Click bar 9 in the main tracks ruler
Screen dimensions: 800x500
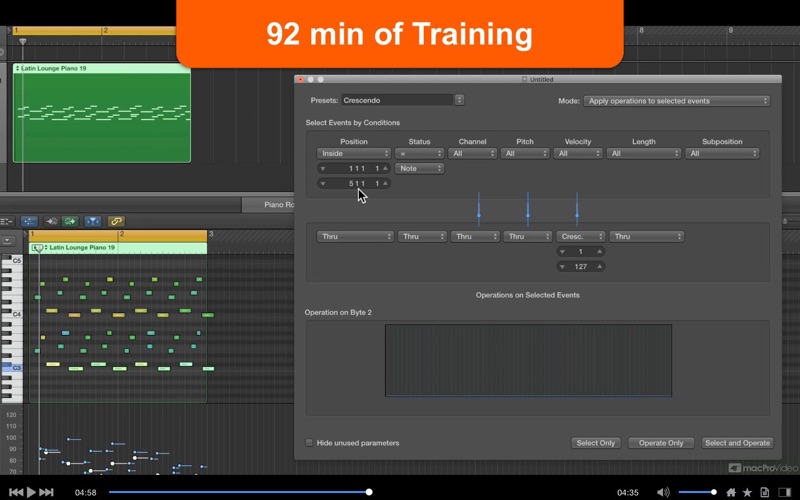click(731, 30)
